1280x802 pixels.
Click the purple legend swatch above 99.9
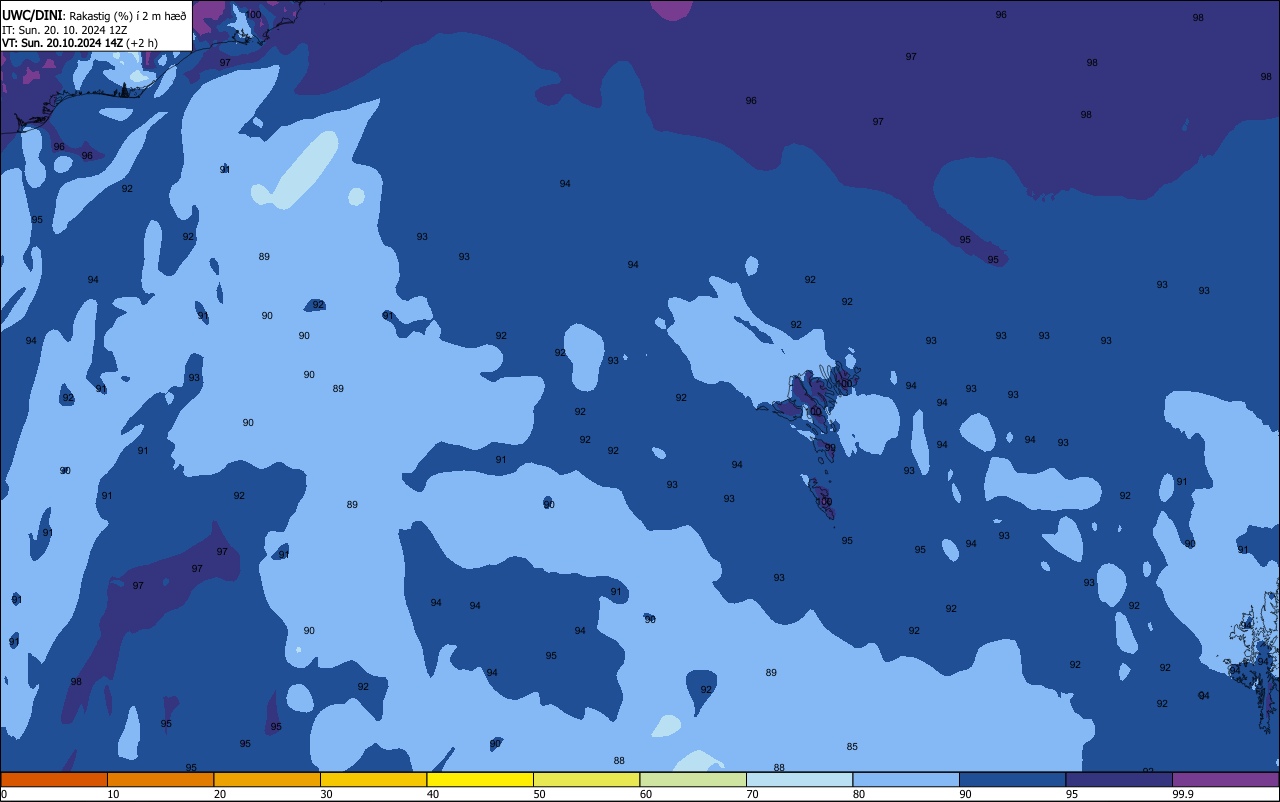1225,779
